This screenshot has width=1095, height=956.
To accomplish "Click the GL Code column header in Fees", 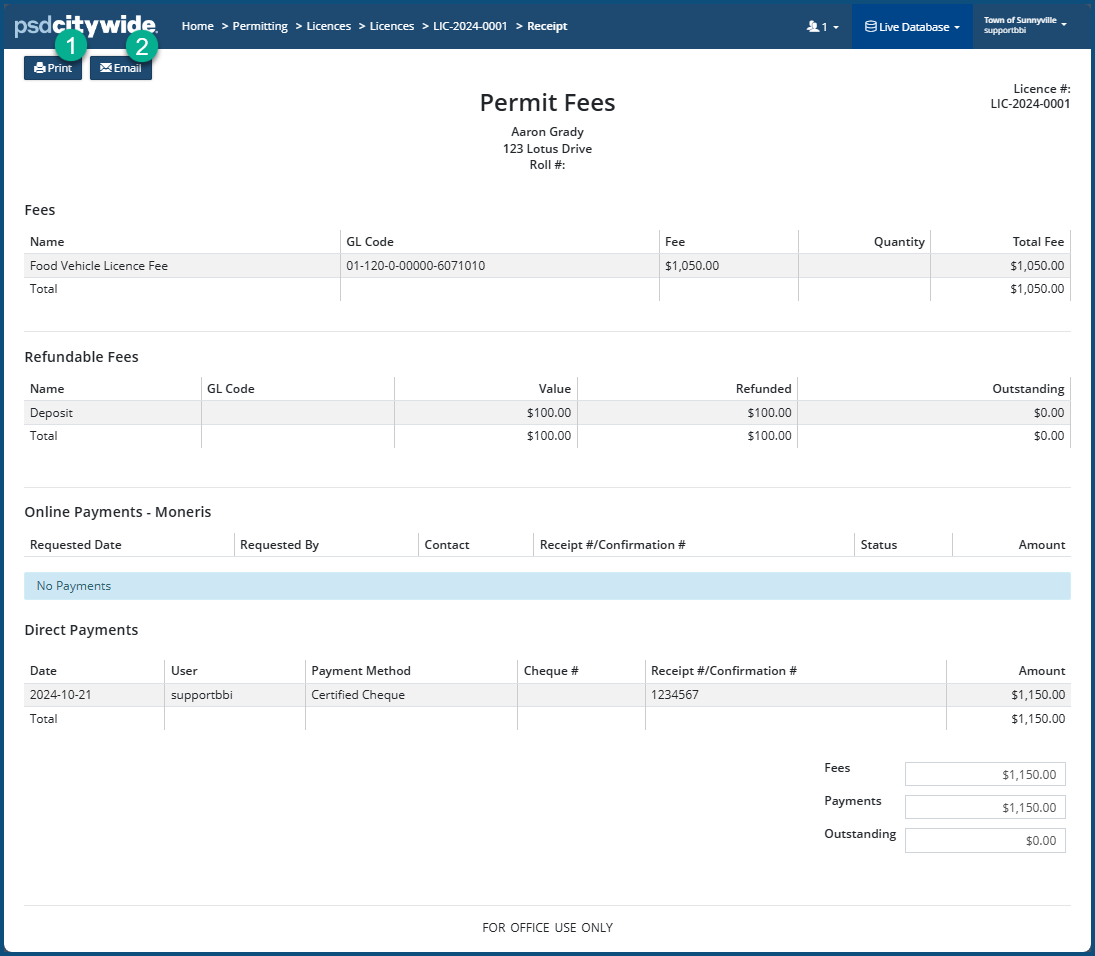I will coord(369,242).
